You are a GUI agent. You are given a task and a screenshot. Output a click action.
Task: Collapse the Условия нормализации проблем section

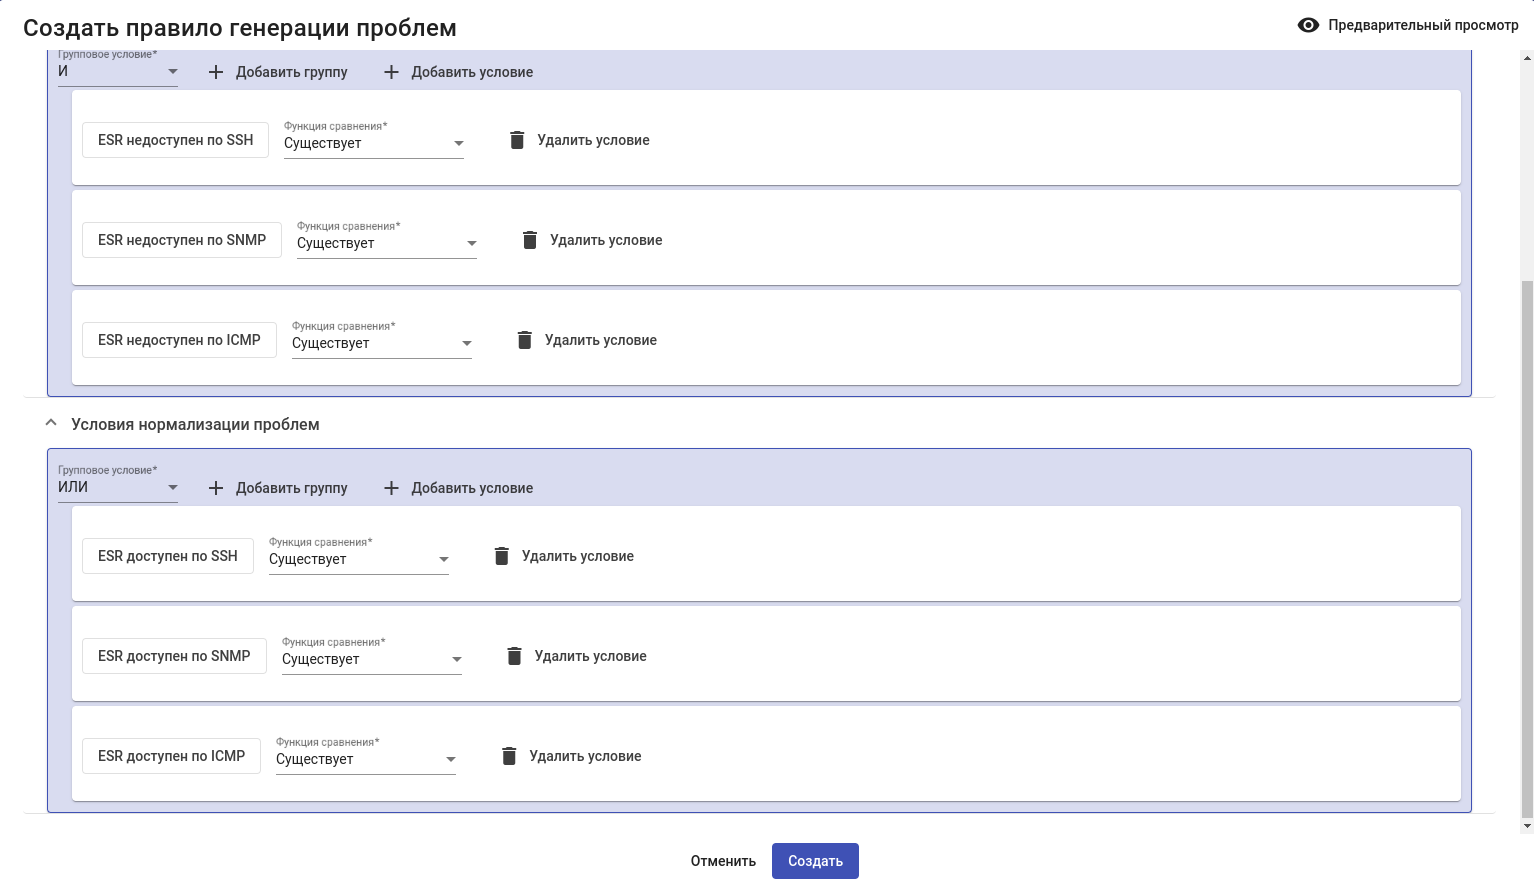coord(51,424)
